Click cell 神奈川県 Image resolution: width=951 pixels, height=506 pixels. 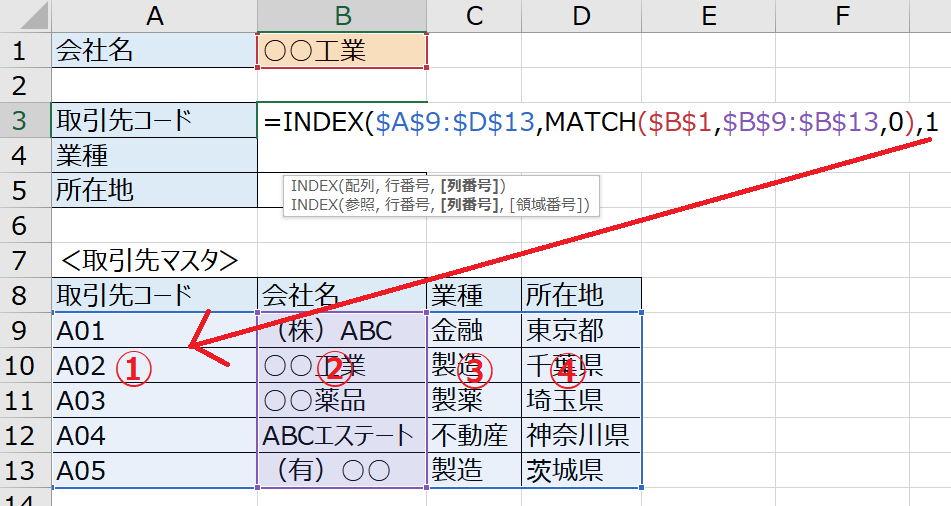click(x=582, y=436)
